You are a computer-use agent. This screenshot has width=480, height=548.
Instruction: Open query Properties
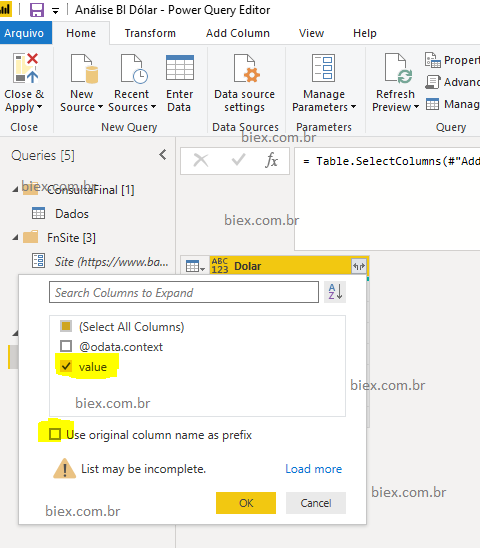click(x=452, y=60)
